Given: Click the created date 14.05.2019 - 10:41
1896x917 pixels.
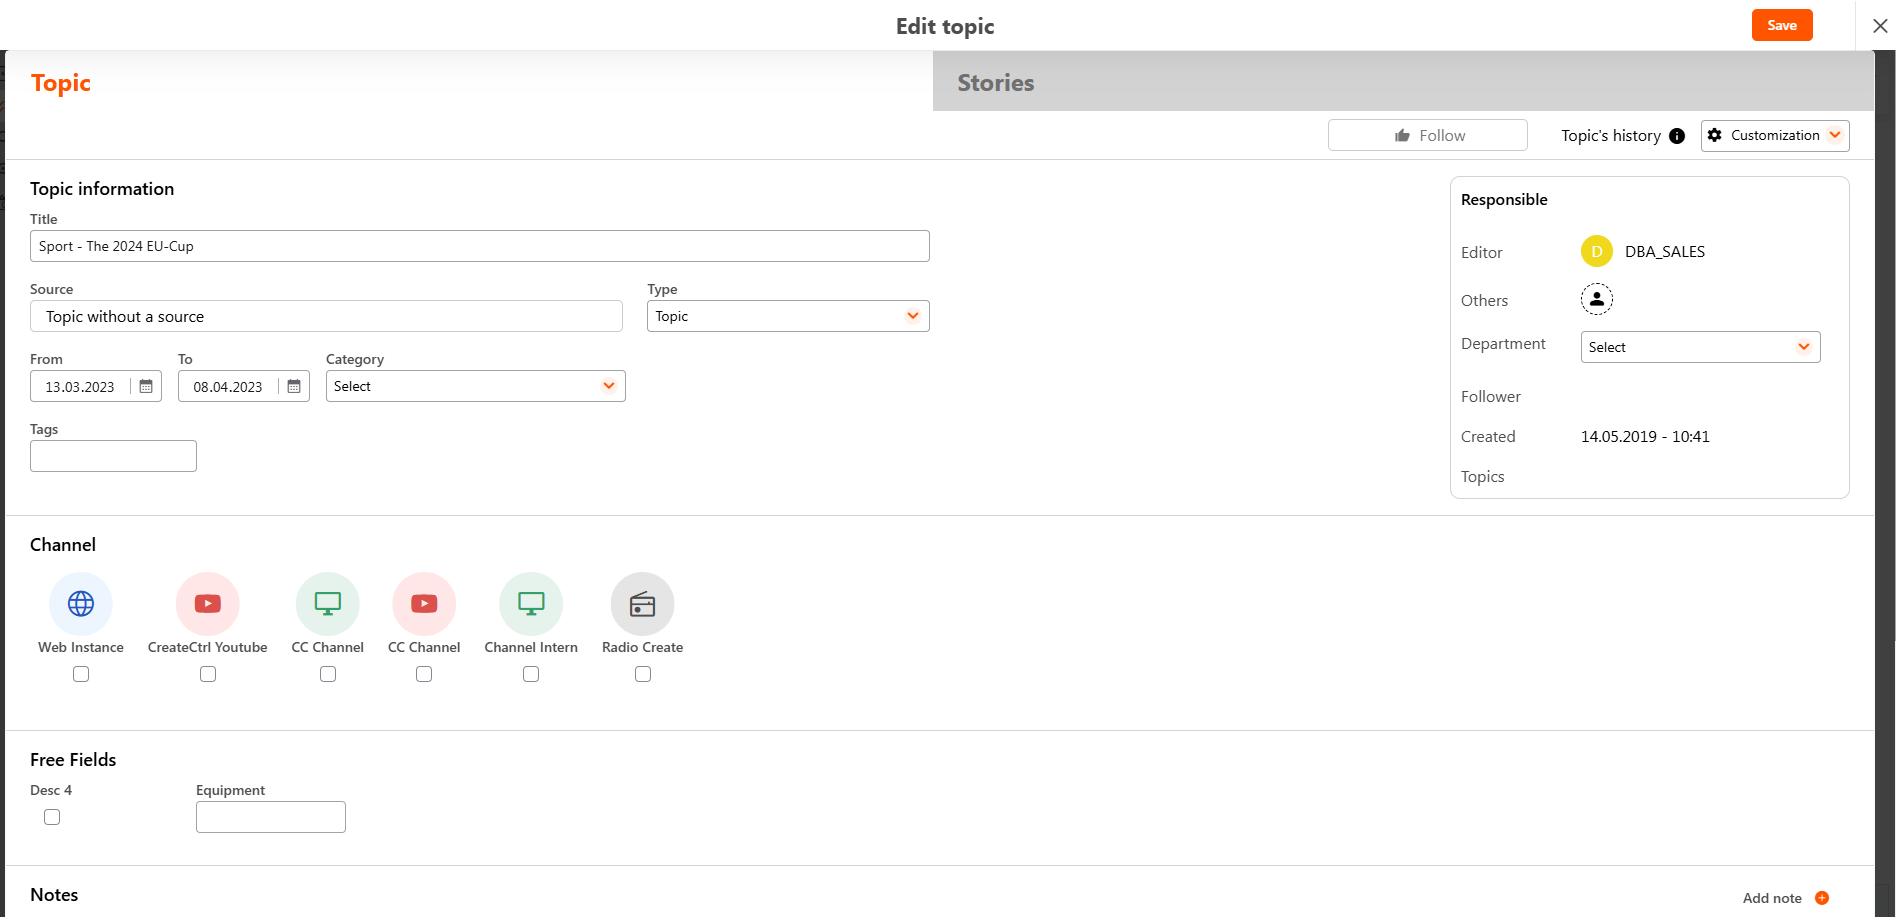Looking at the screenshot, I should pos(1645,436).
